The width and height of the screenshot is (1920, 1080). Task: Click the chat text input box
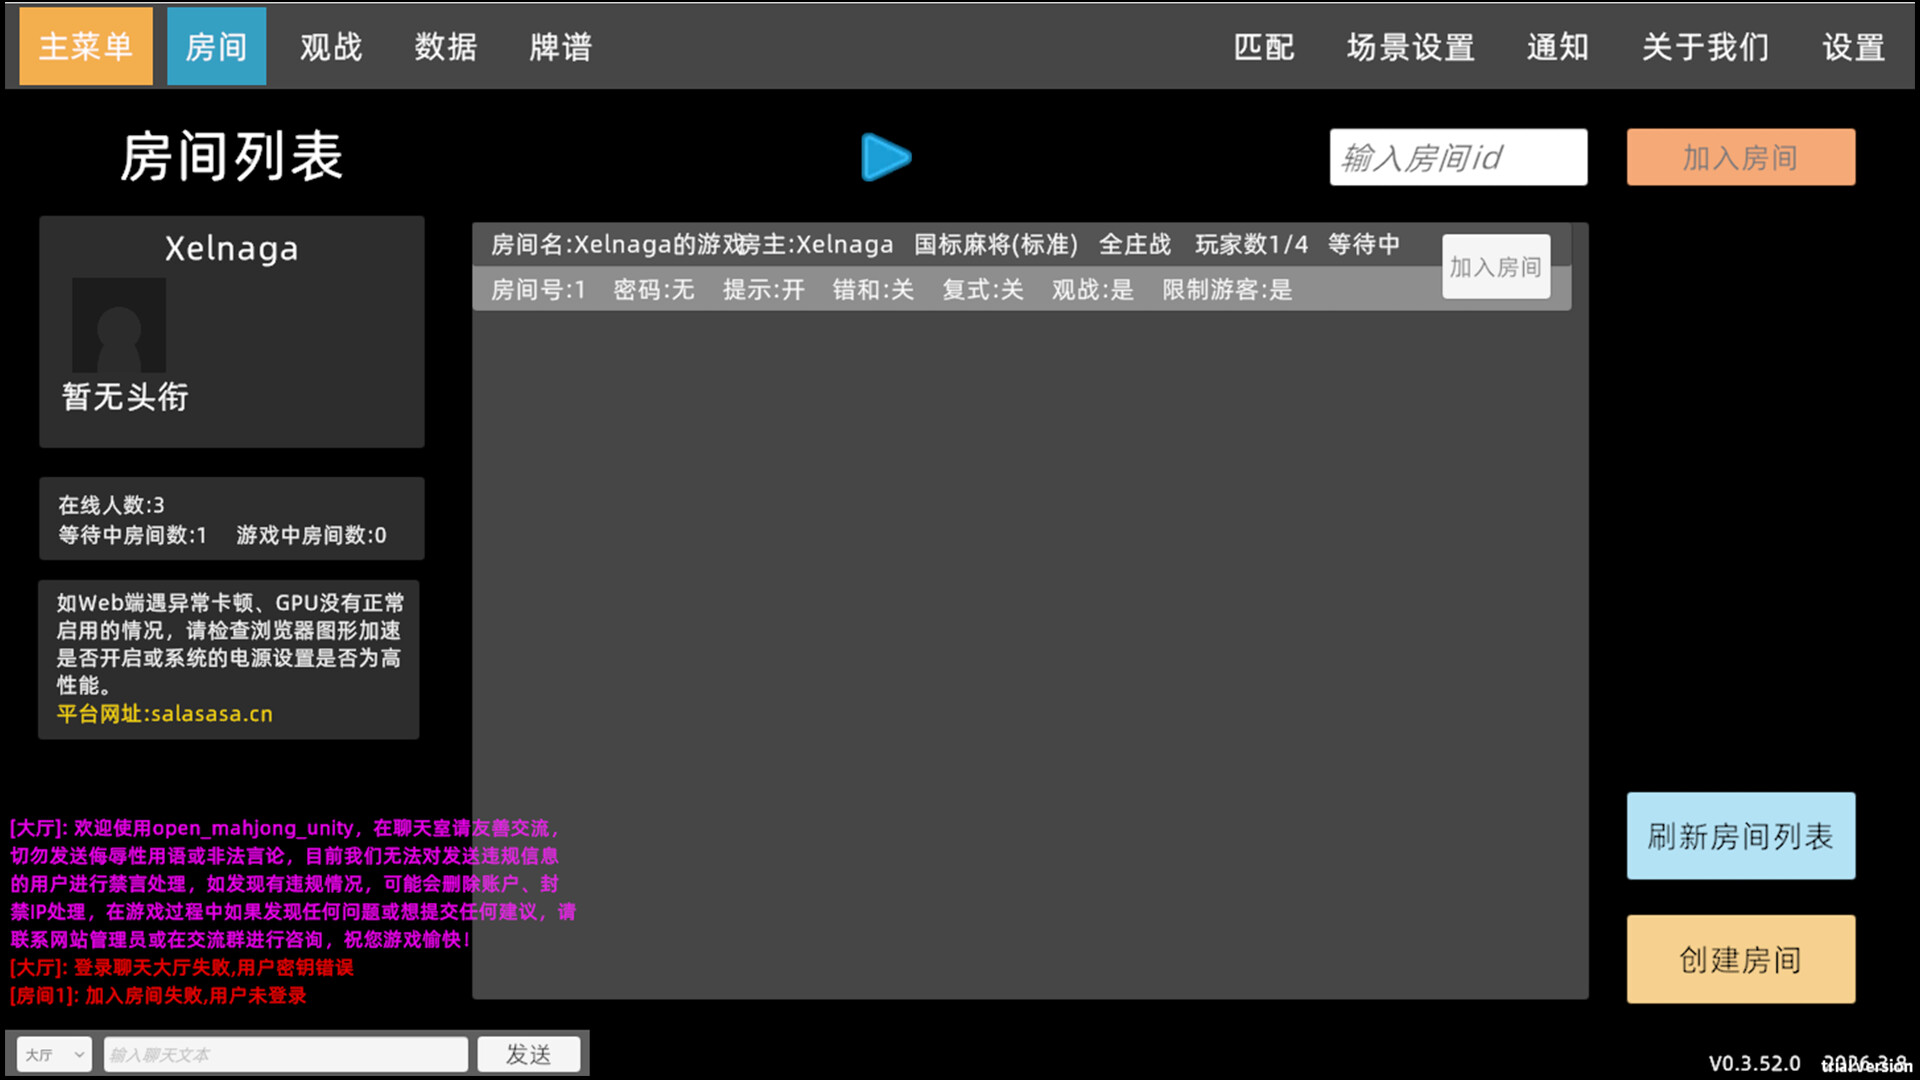click(x=285, y=1054)
